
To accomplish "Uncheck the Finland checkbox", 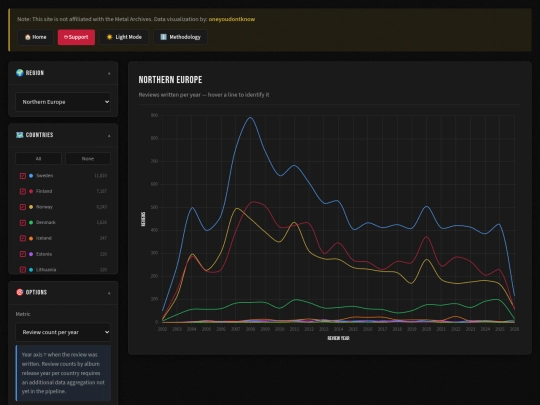I will [23, 191].
